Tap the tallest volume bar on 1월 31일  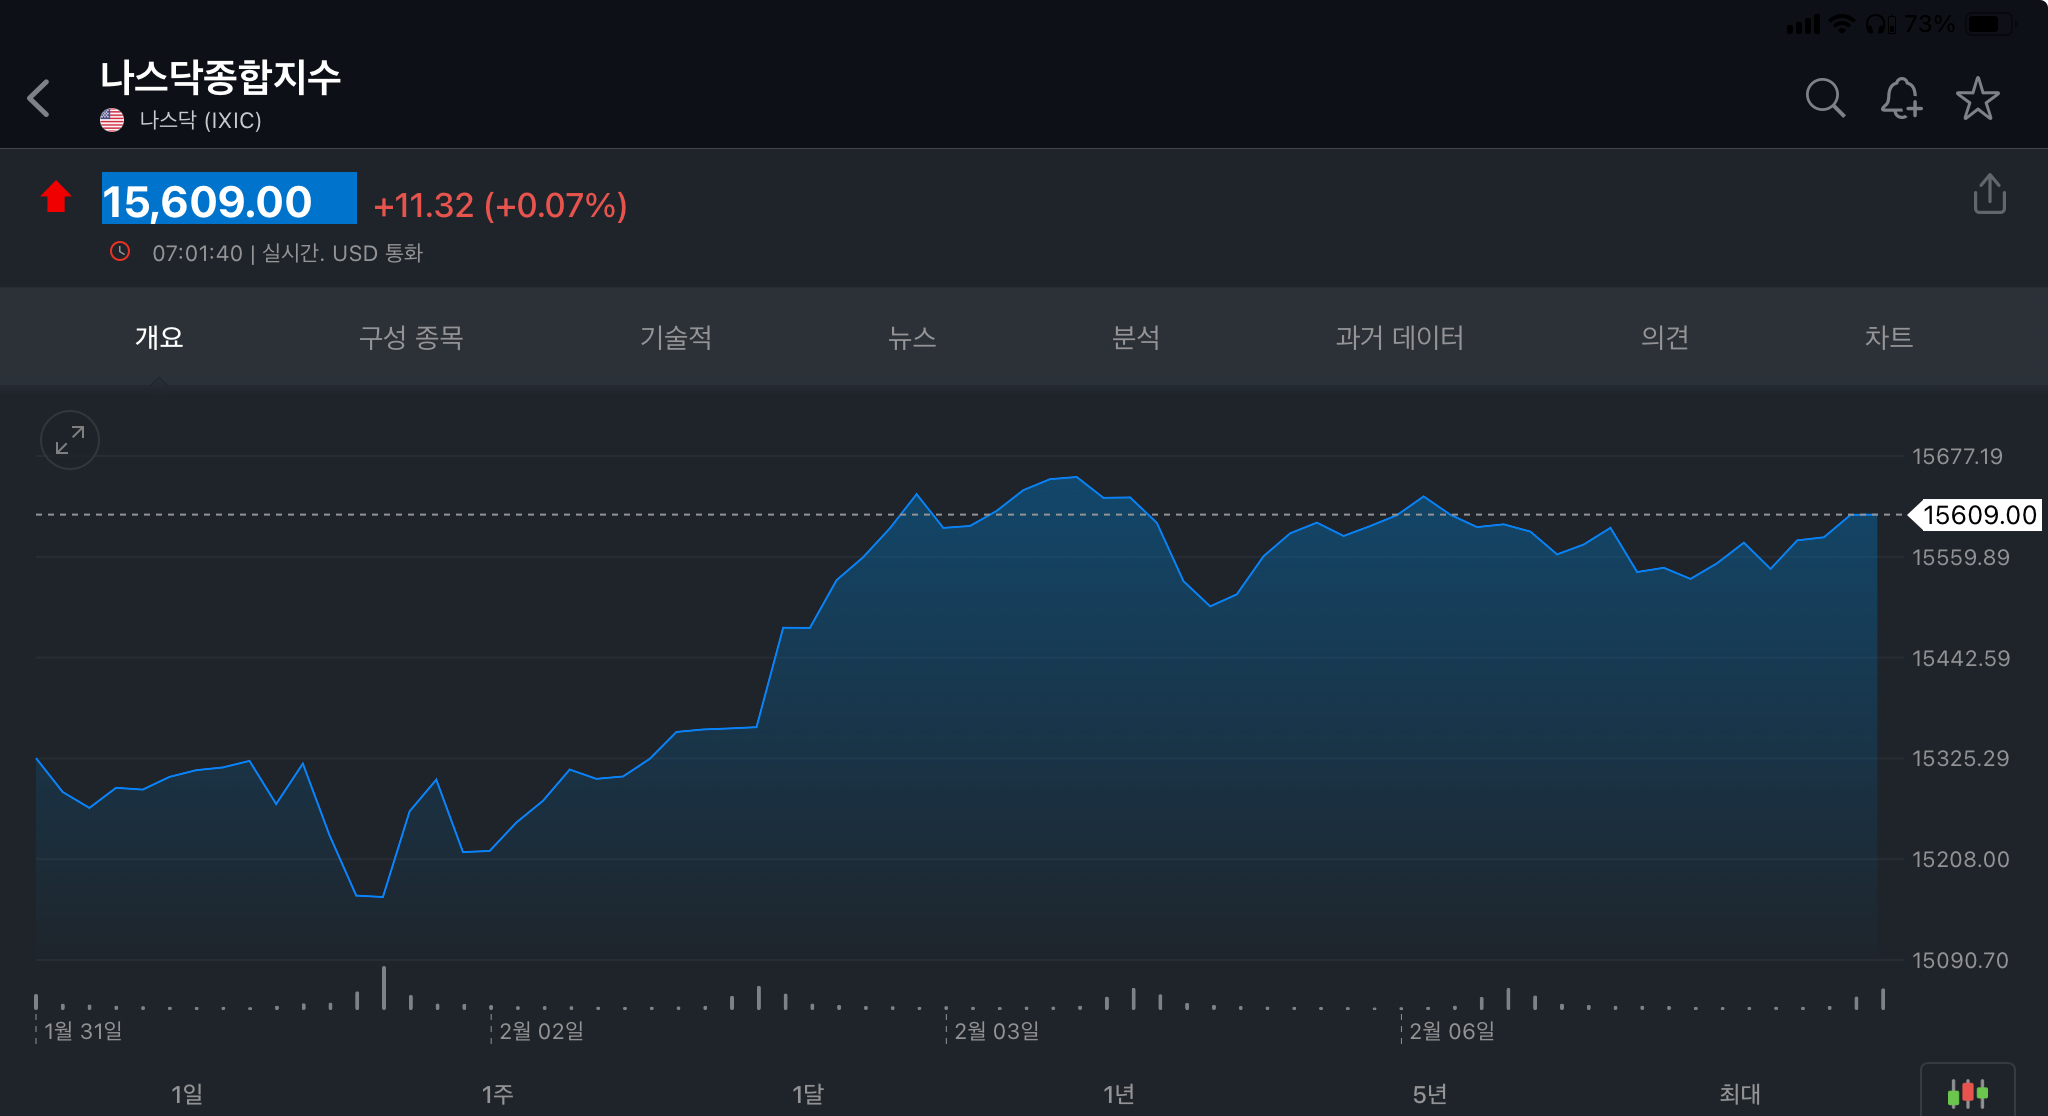point(384,987)
